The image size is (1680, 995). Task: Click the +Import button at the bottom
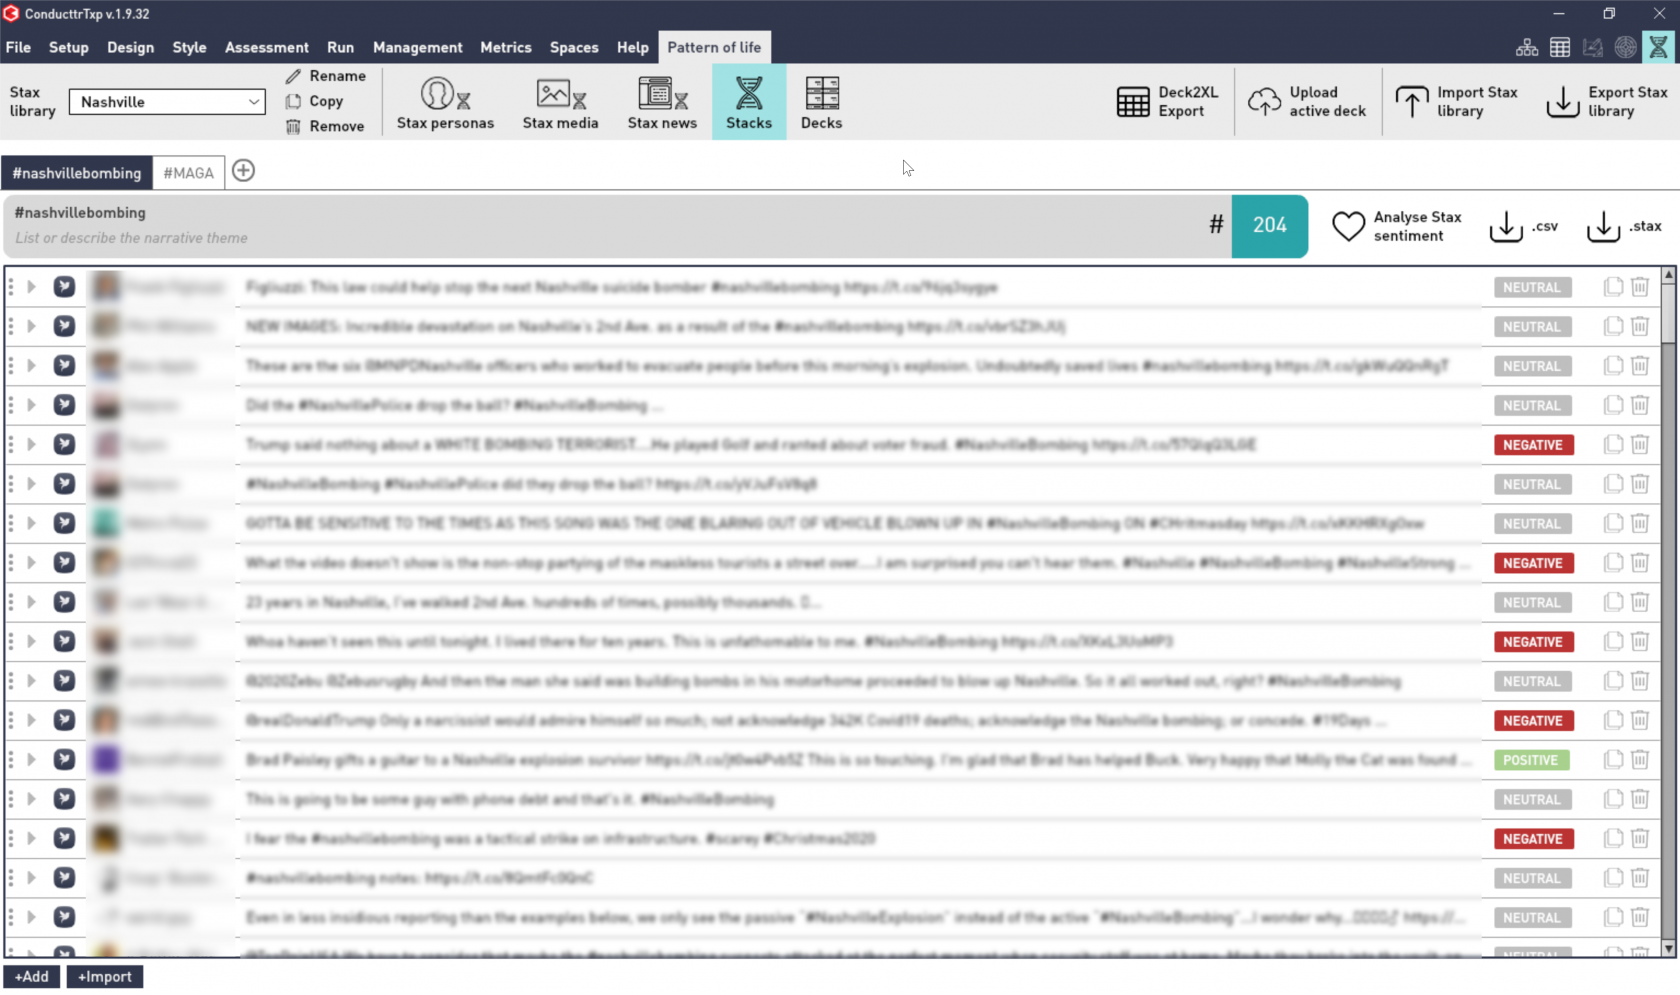[104, 977]
